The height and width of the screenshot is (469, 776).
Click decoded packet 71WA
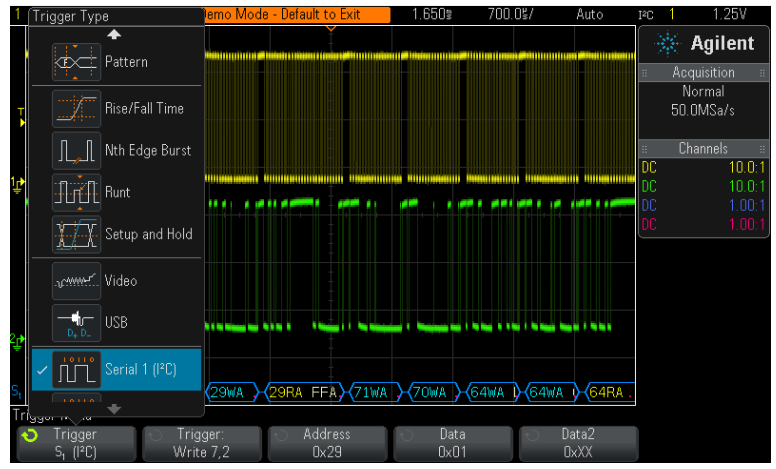[376, 393]
